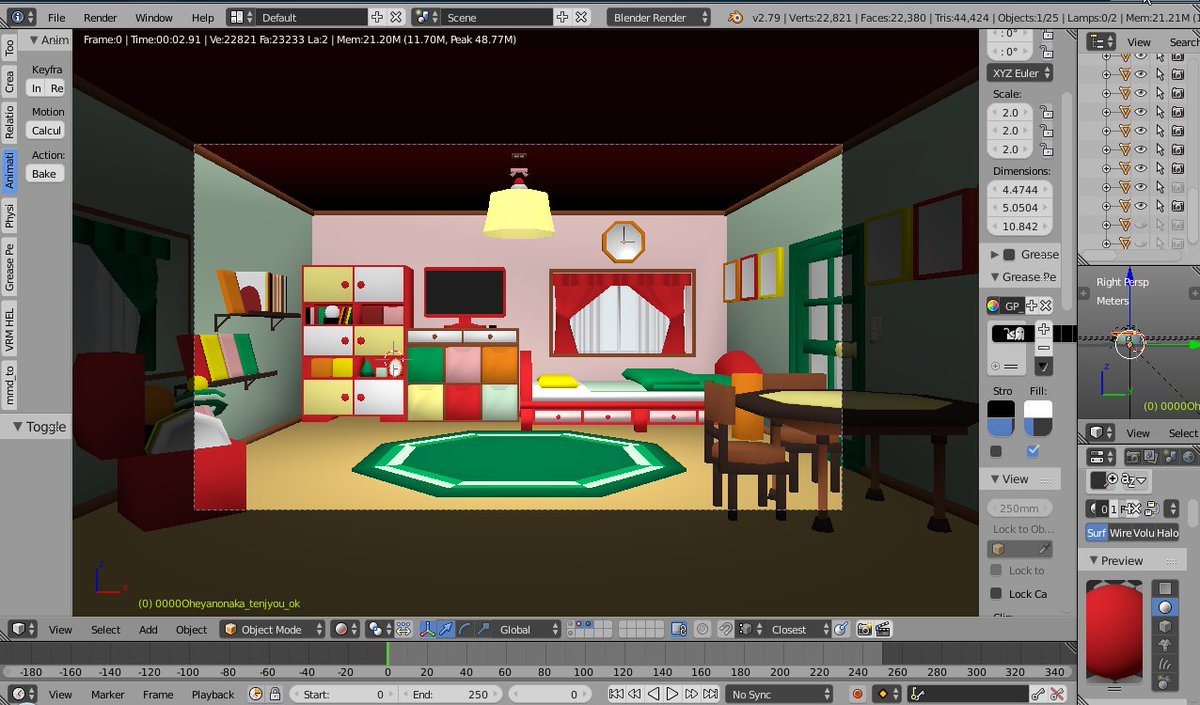Click the OpenGL render animation clapper icon
This screenshot has width=1200, height=705.
(883, 629)
